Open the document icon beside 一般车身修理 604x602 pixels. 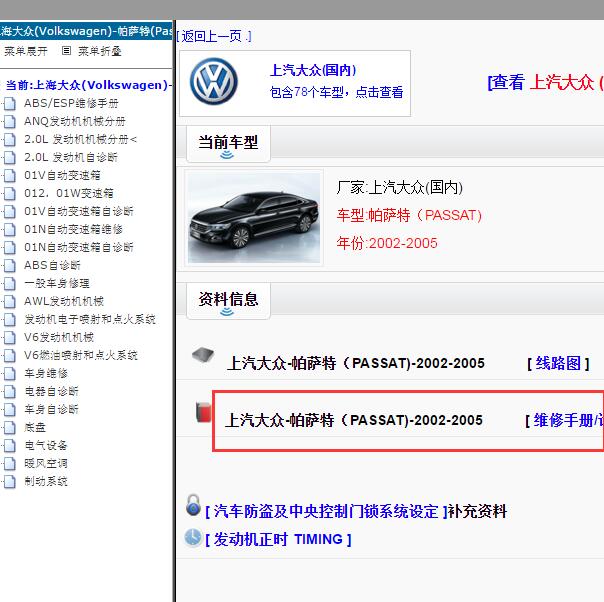pos(10,284)
